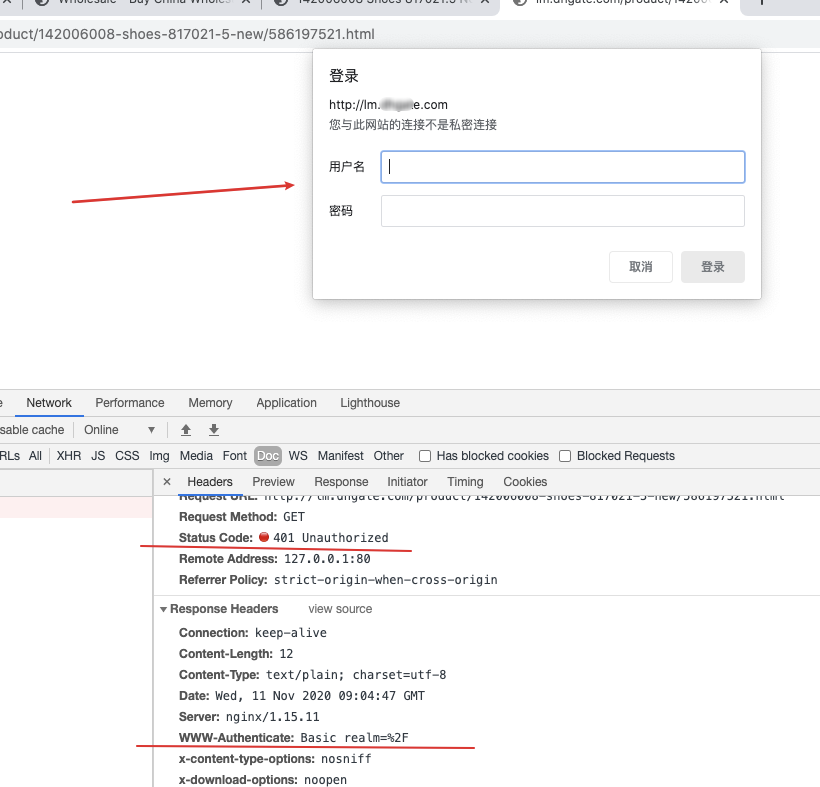Screen dimensions: 820x787
Task: Filter requests by Media
Action: (x=196, y=456)
